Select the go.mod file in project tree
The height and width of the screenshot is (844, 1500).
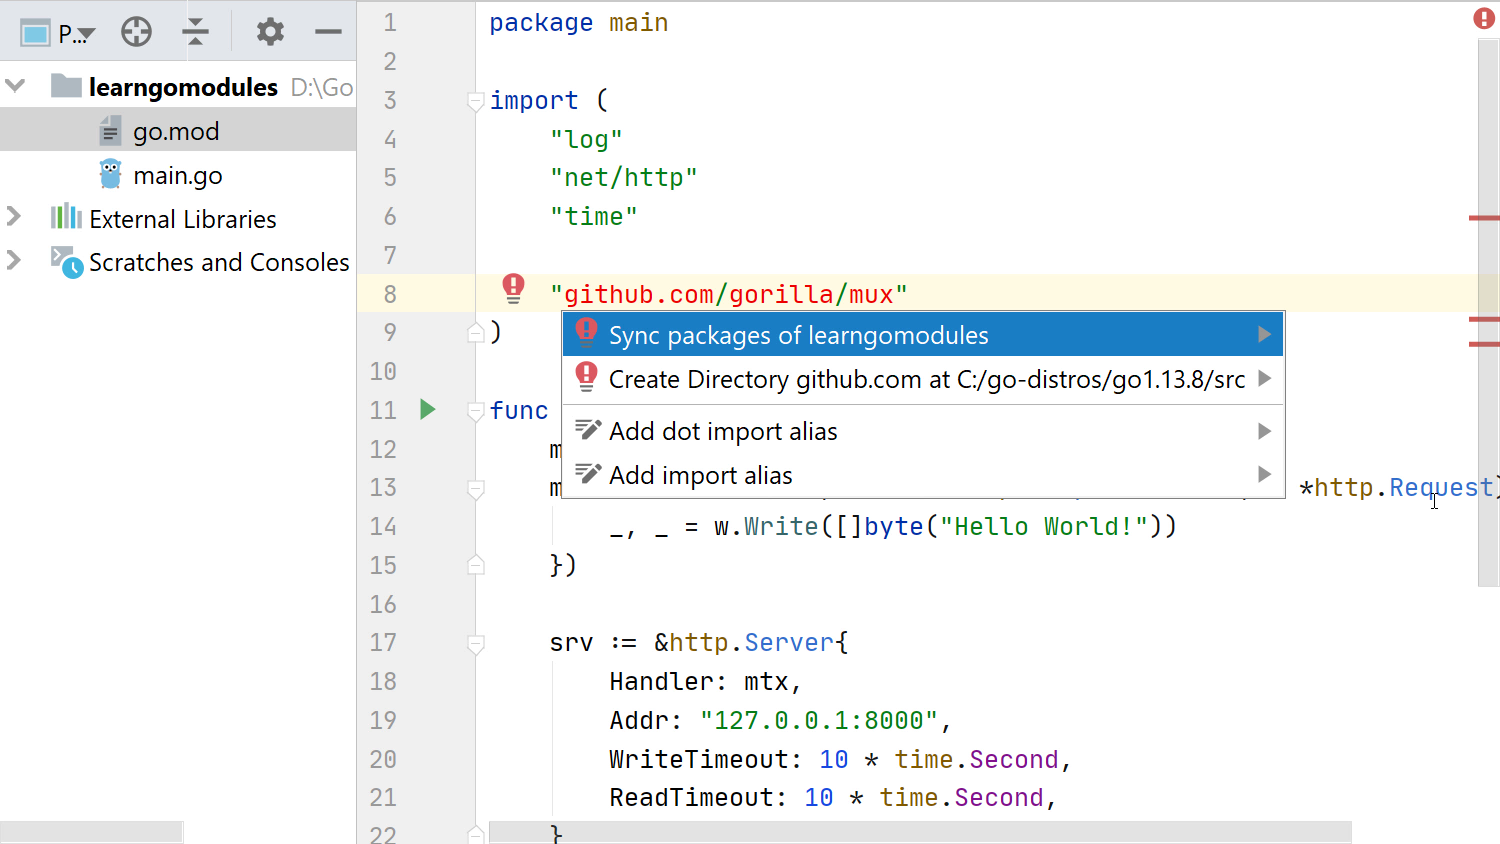tap(178, 131)
